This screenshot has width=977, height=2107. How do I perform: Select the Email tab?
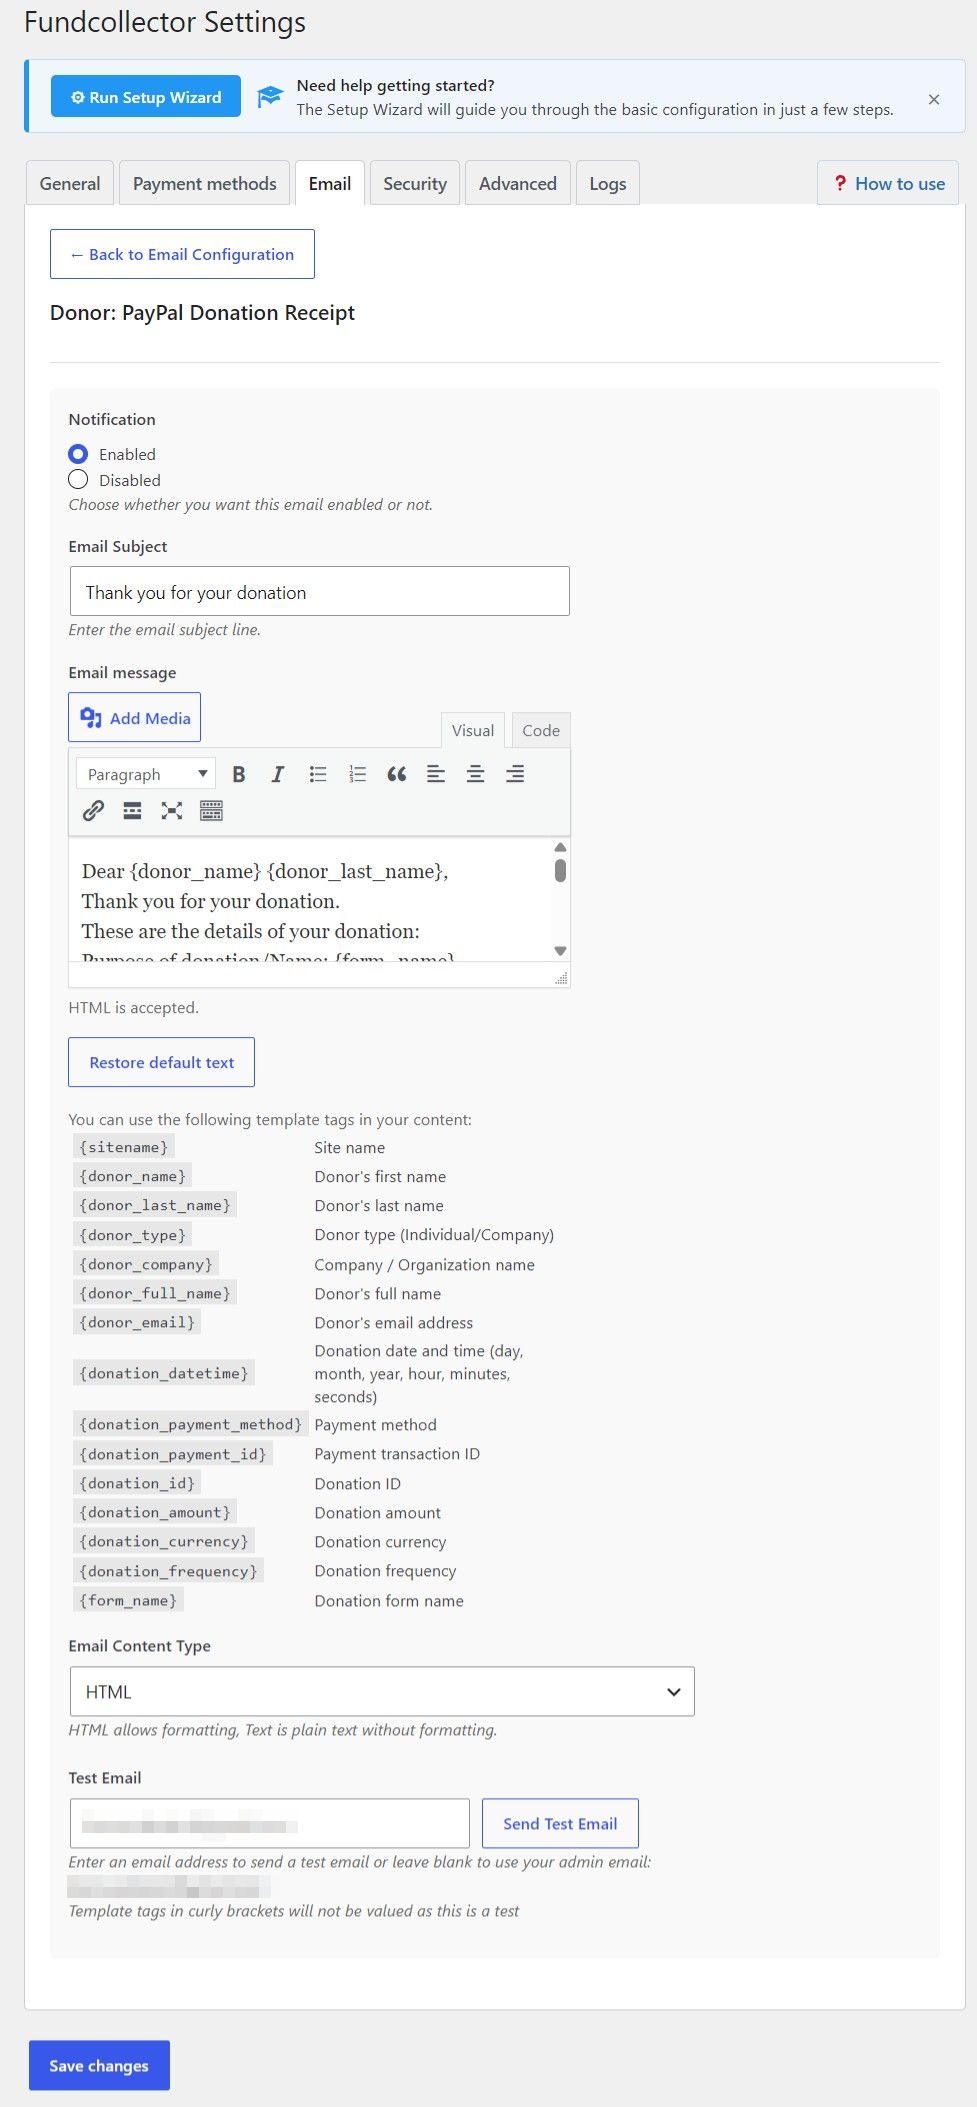tap(330, 184)
